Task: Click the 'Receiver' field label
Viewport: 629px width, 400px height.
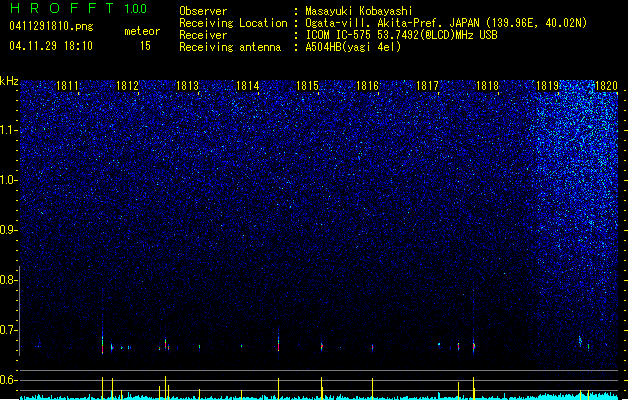Action: (x=203, y=35)
